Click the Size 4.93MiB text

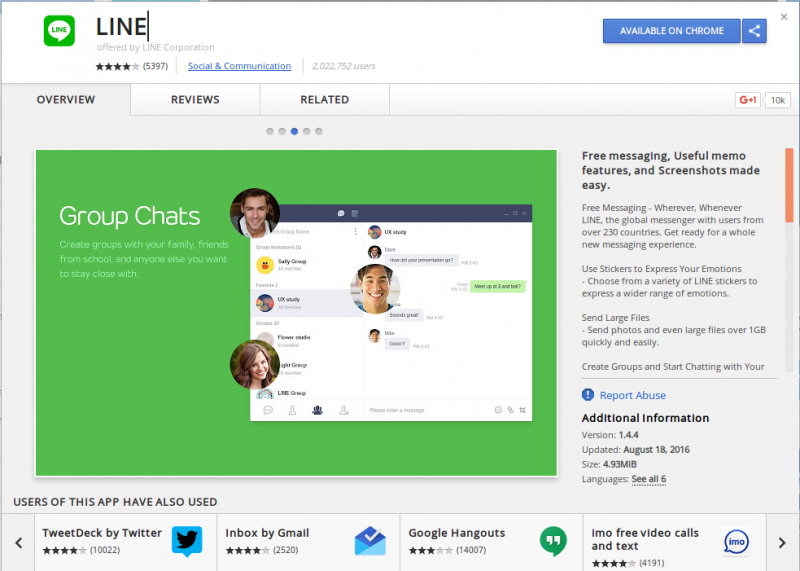click(x=609, y=464)
